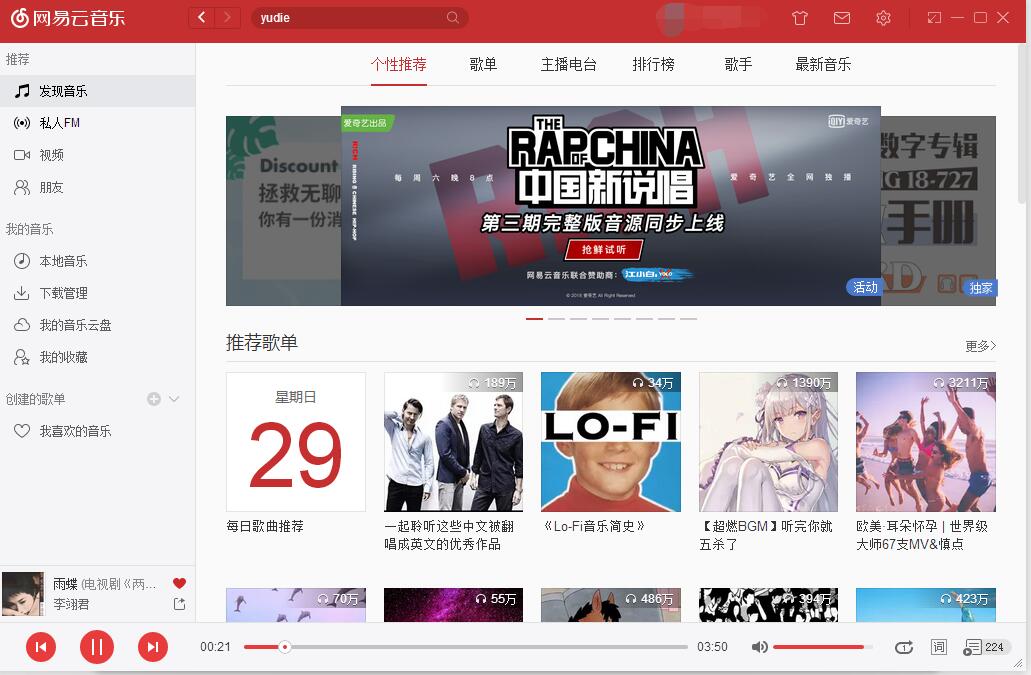
Task: Open the 歌手 tab
Action: [738, 64]
